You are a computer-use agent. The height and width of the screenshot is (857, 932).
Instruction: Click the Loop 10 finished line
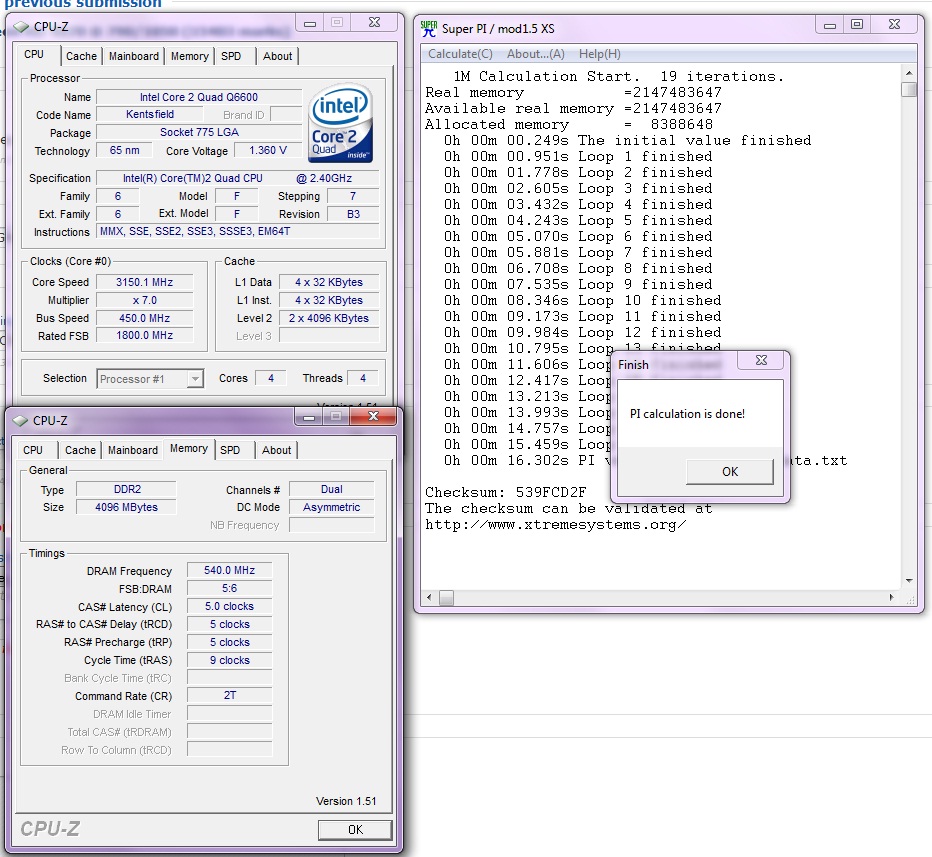tap(582, 301)
